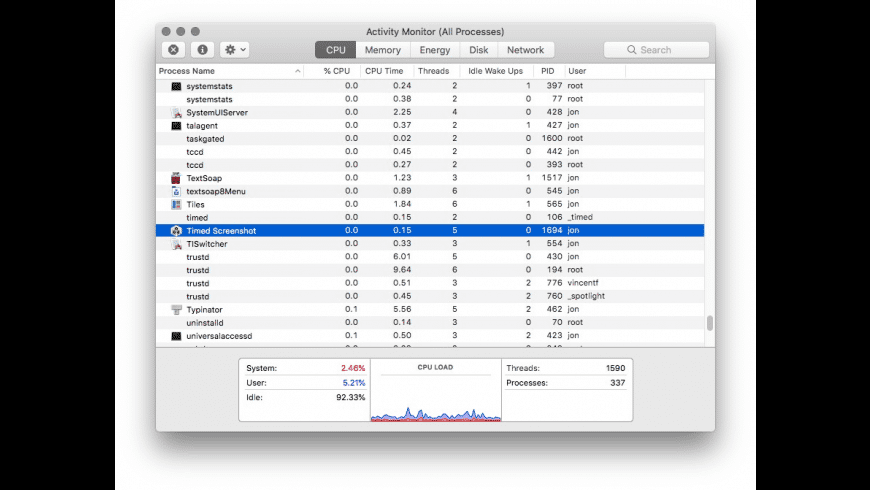The image size is (870, 490).
Task: Select the Typinator process name
Action: (204, 310)
